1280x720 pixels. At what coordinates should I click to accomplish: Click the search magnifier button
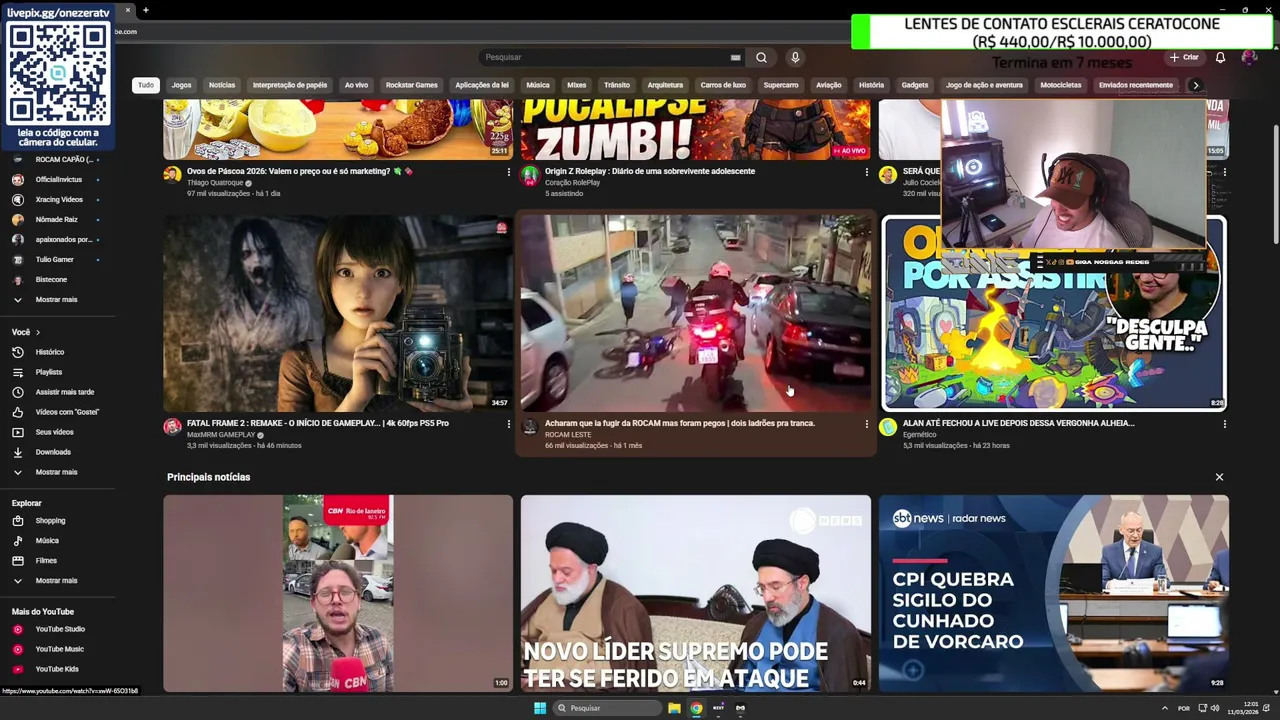pos(761,57)
